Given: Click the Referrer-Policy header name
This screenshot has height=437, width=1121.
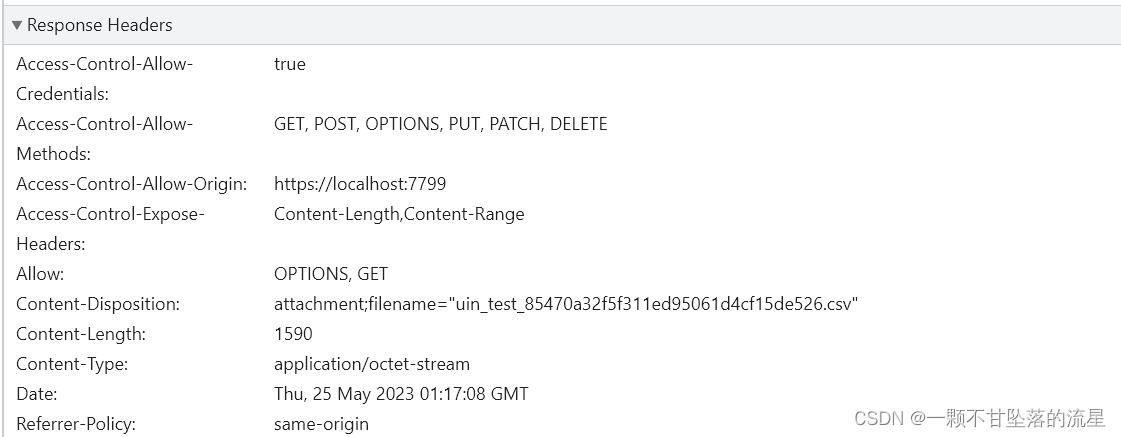Looking at the screenshot, I should click(x=76, y=424).
